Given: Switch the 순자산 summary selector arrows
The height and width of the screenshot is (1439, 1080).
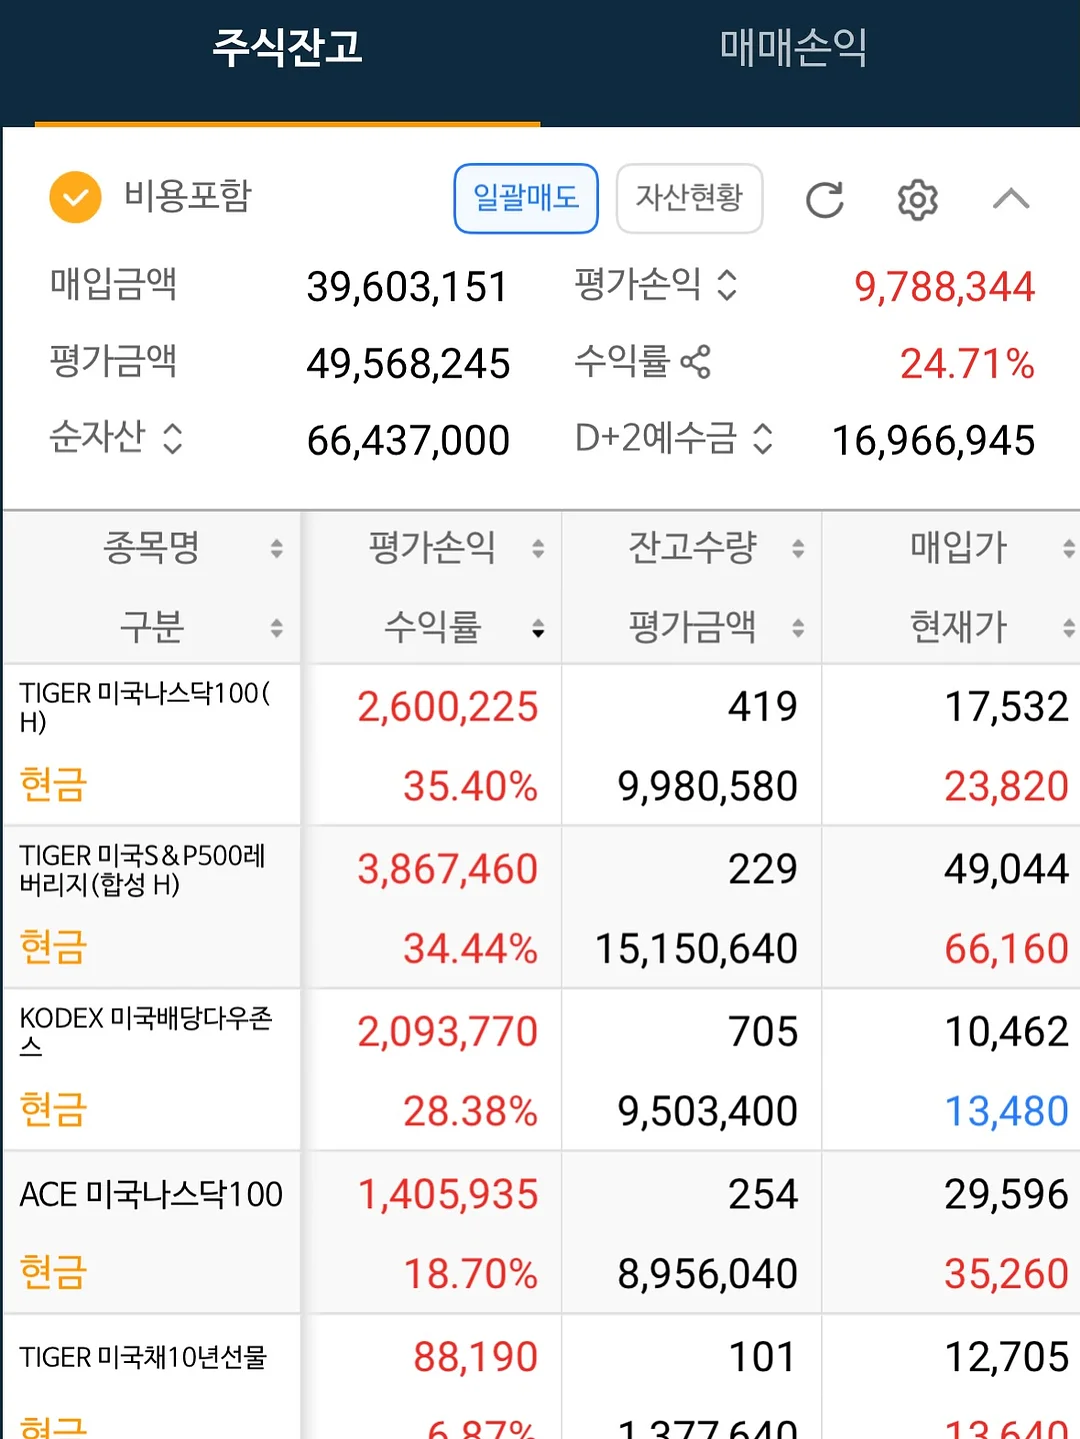Looking at the screenshot, I should point(173,438).
